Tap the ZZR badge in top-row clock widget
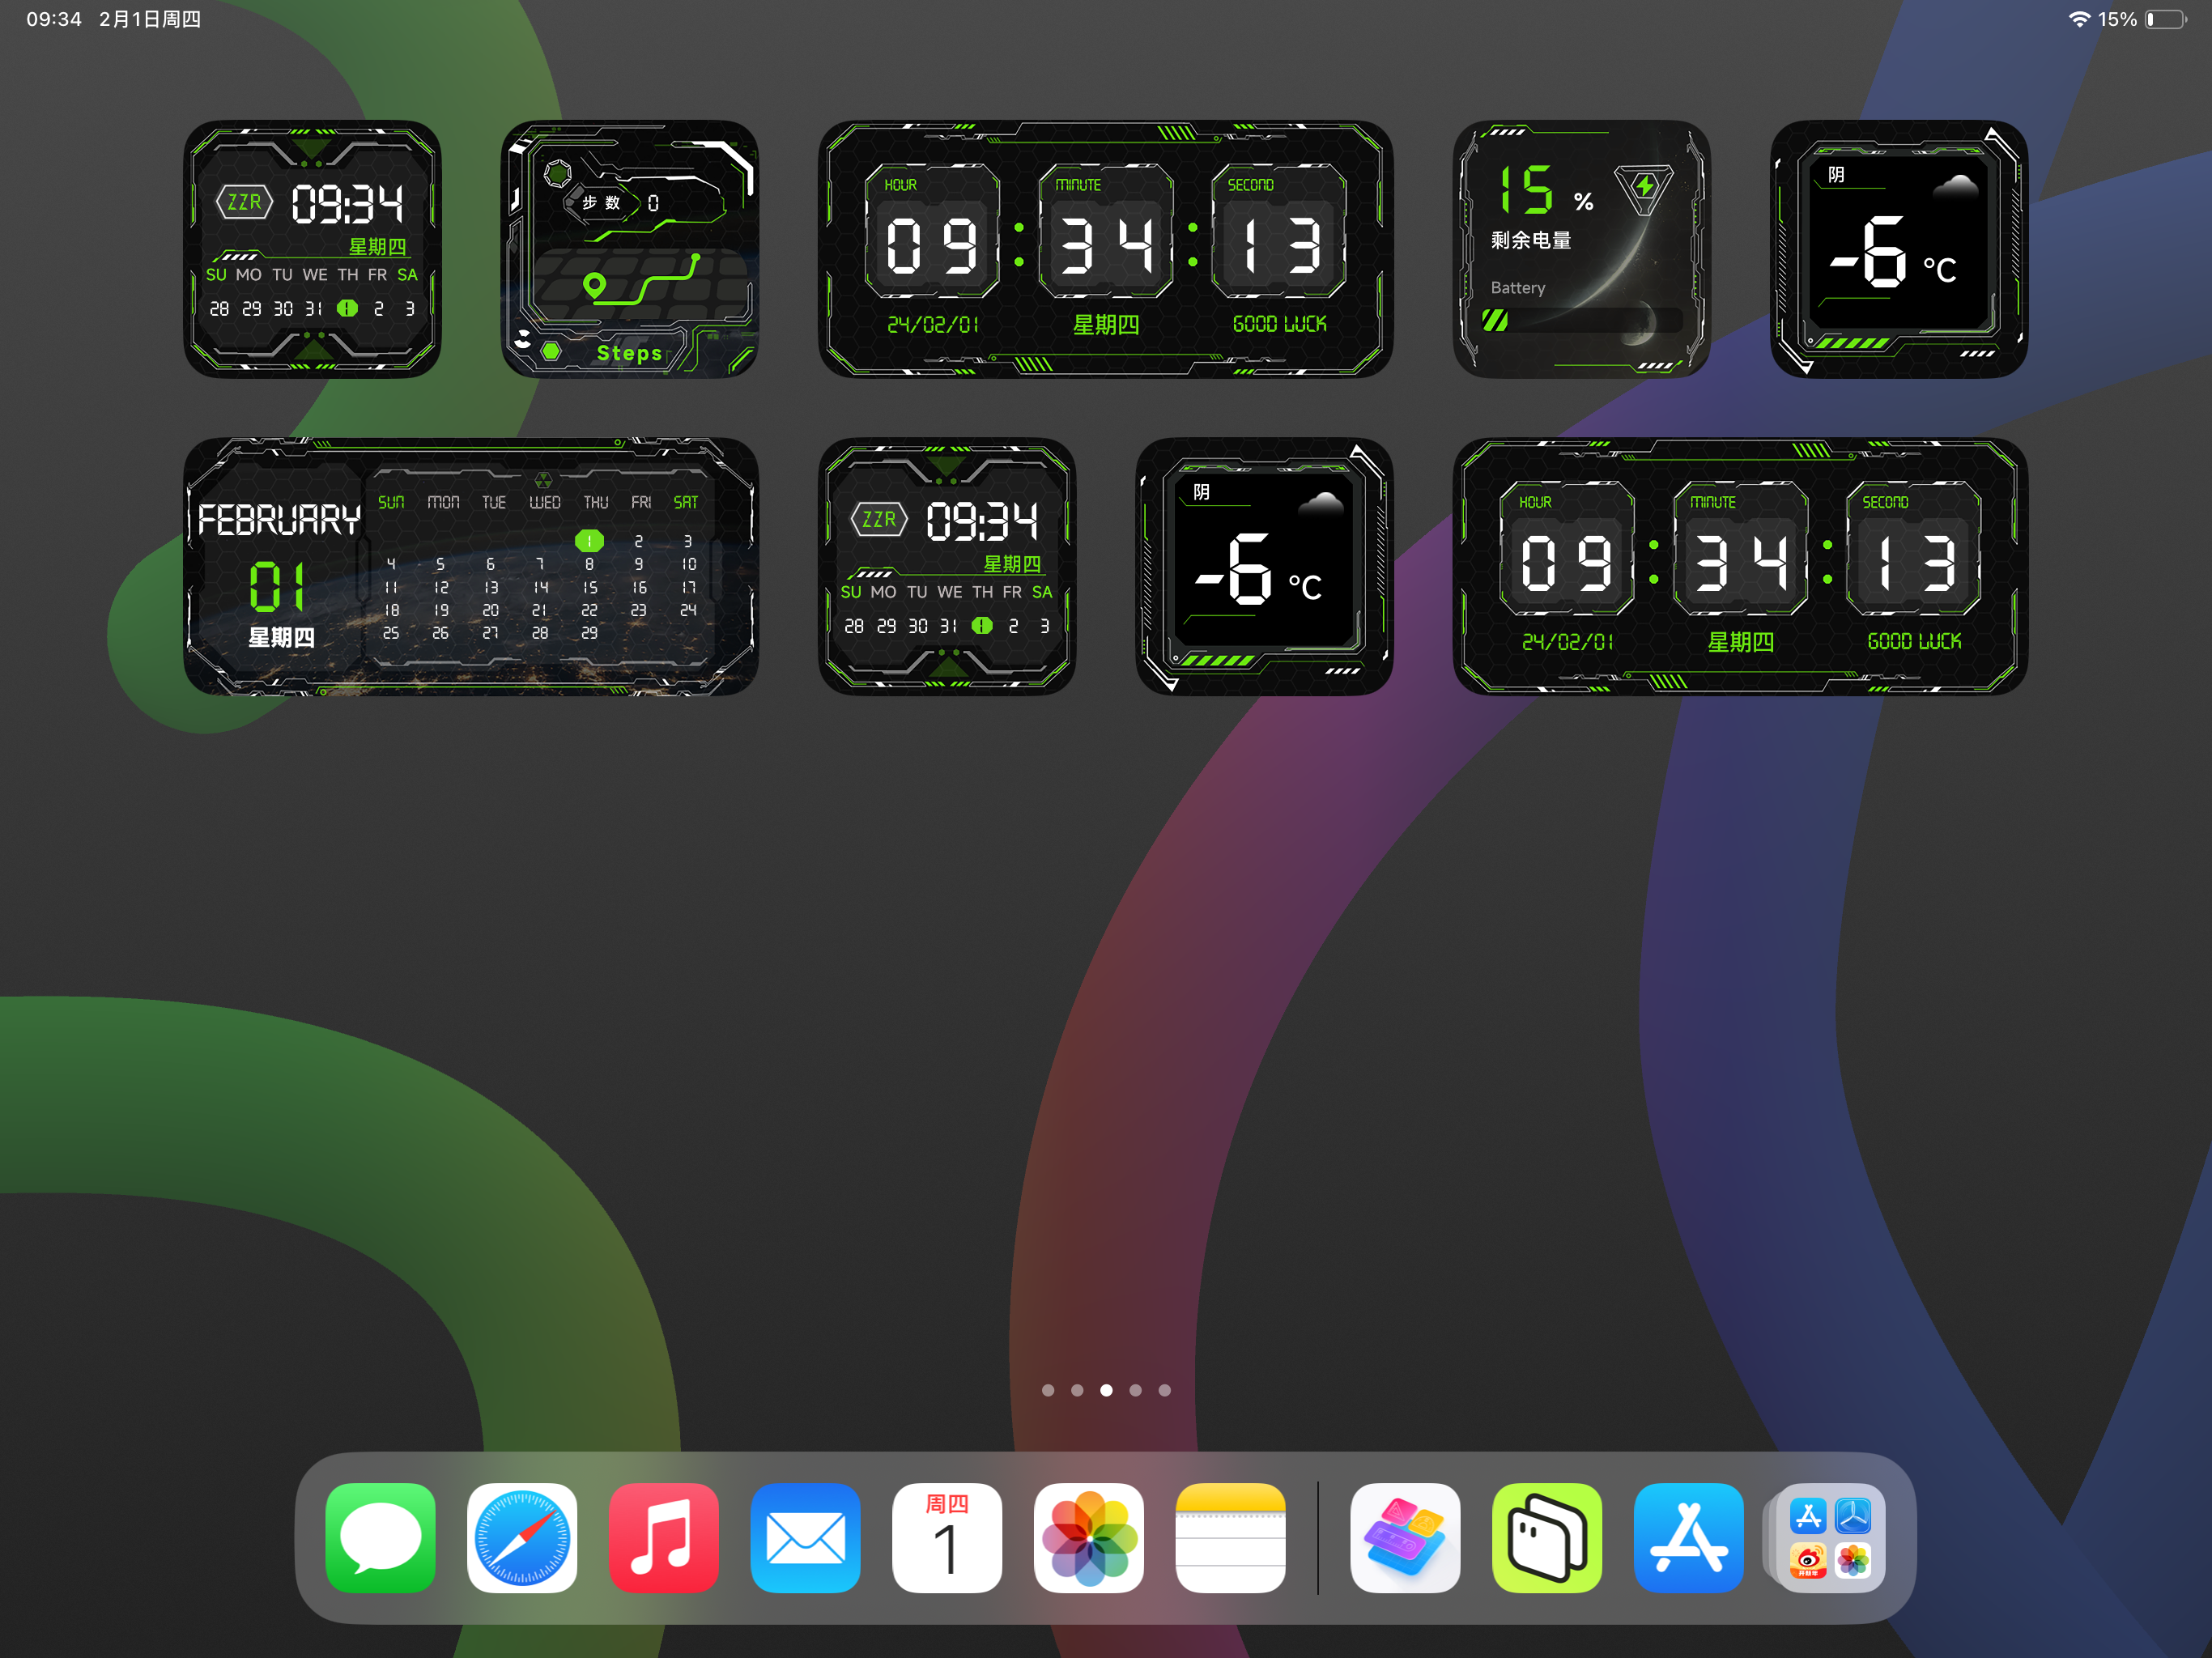This screenshot has width=2212, height=1658. [x=245, y=202]
